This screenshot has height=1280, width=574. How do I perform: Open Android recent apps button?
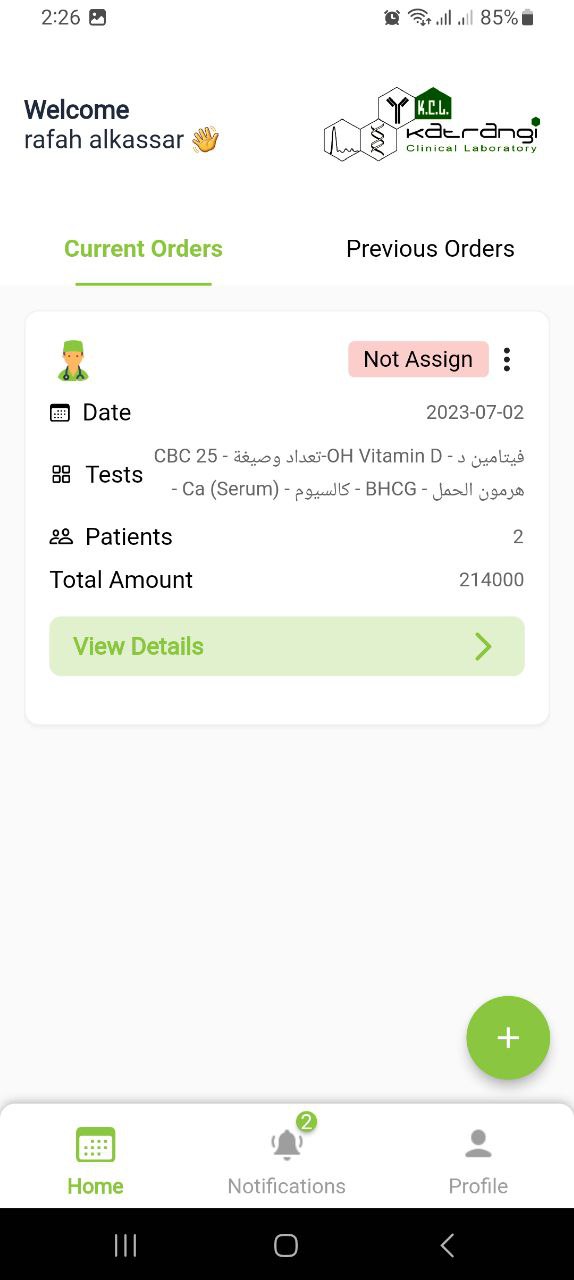[x=126, y=1245]
